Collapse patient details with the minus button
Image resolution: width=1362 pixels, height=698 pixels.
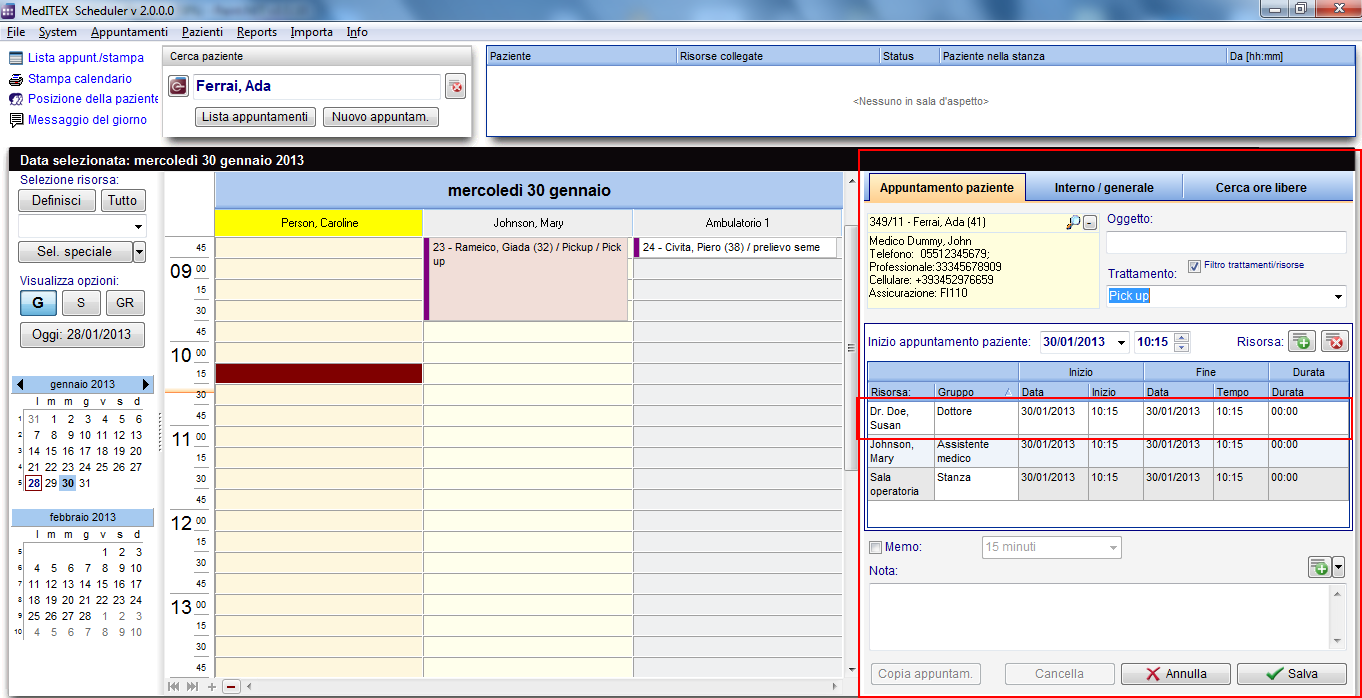click(x=1090, y=222)
